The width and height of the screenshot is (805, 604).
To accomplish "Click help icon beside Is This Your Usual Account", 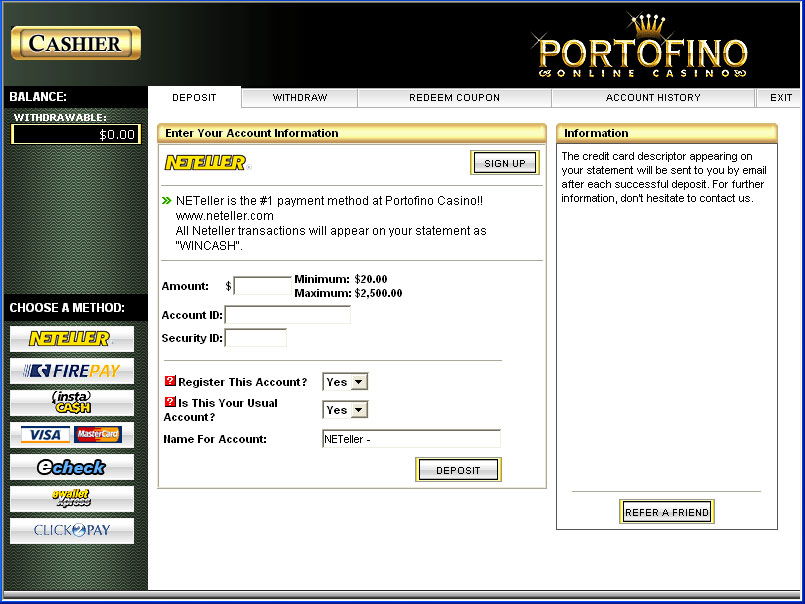I will [x=169, y=403].
